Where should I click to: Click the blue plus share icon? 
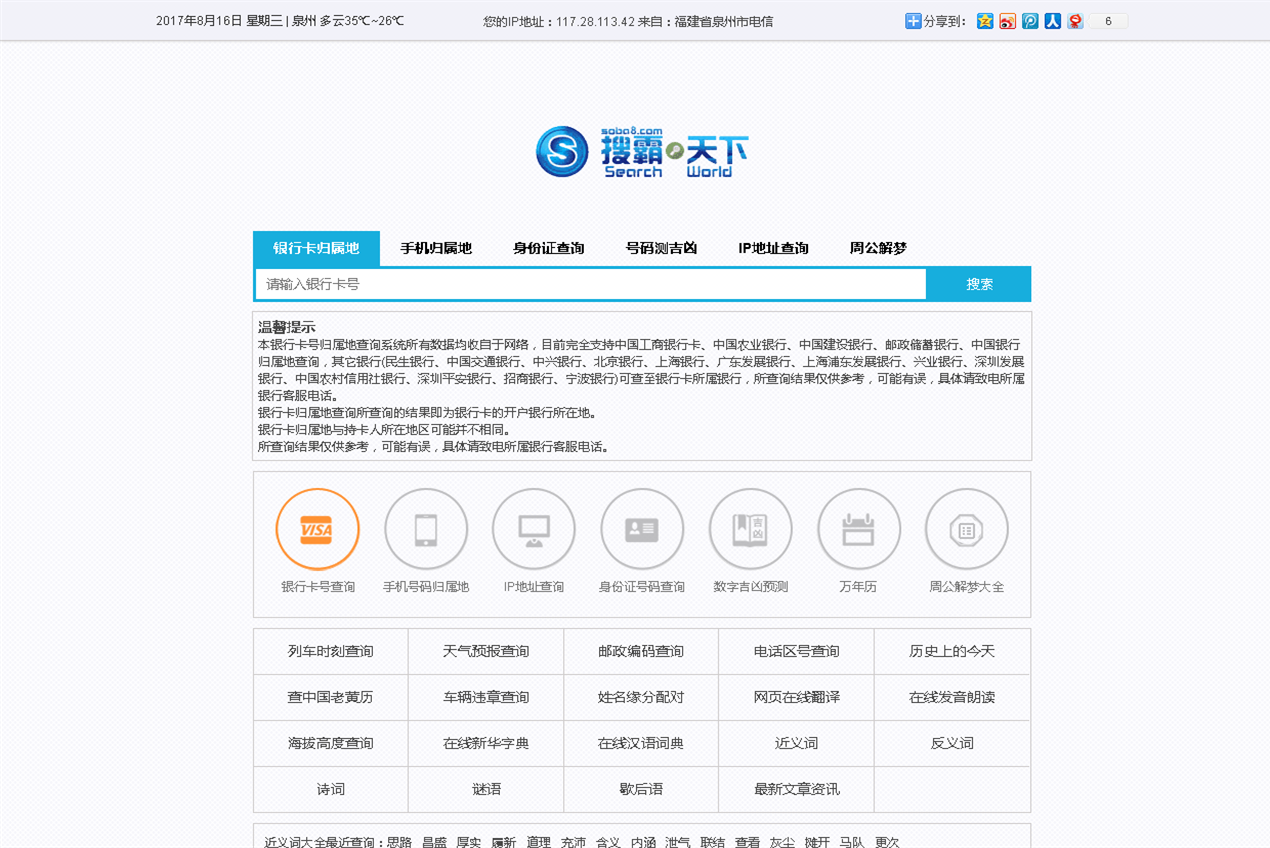click(x=913, y=21)
